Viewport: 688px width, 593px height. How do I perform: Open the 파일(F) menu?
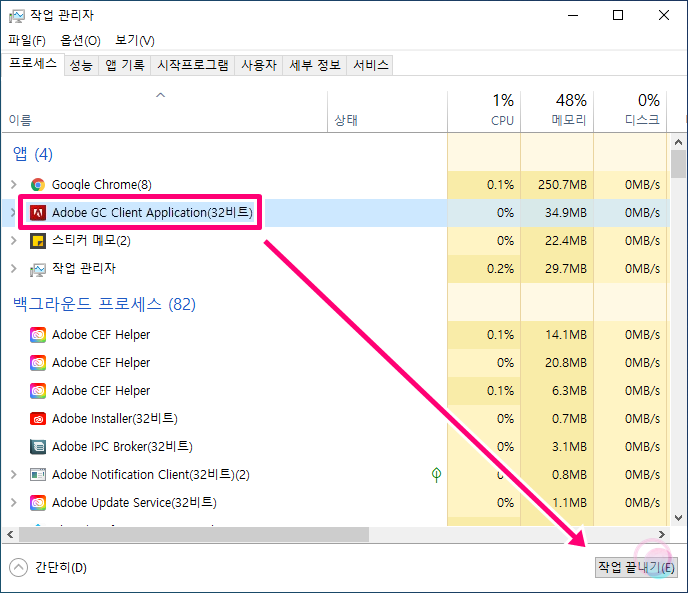27,41
